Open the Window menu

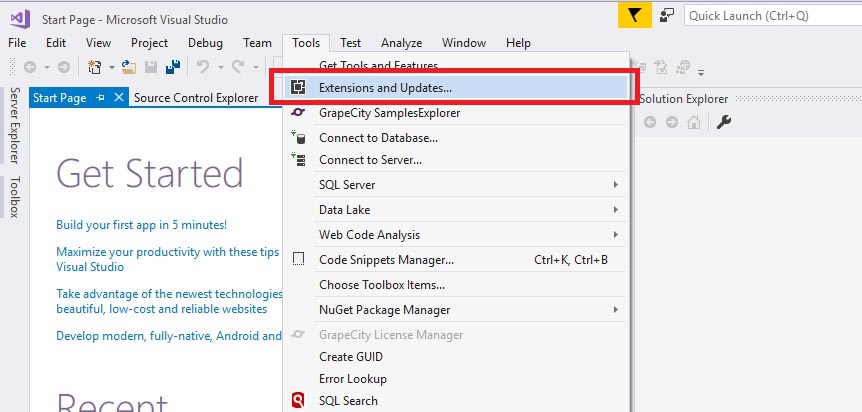tap(464, 43)
